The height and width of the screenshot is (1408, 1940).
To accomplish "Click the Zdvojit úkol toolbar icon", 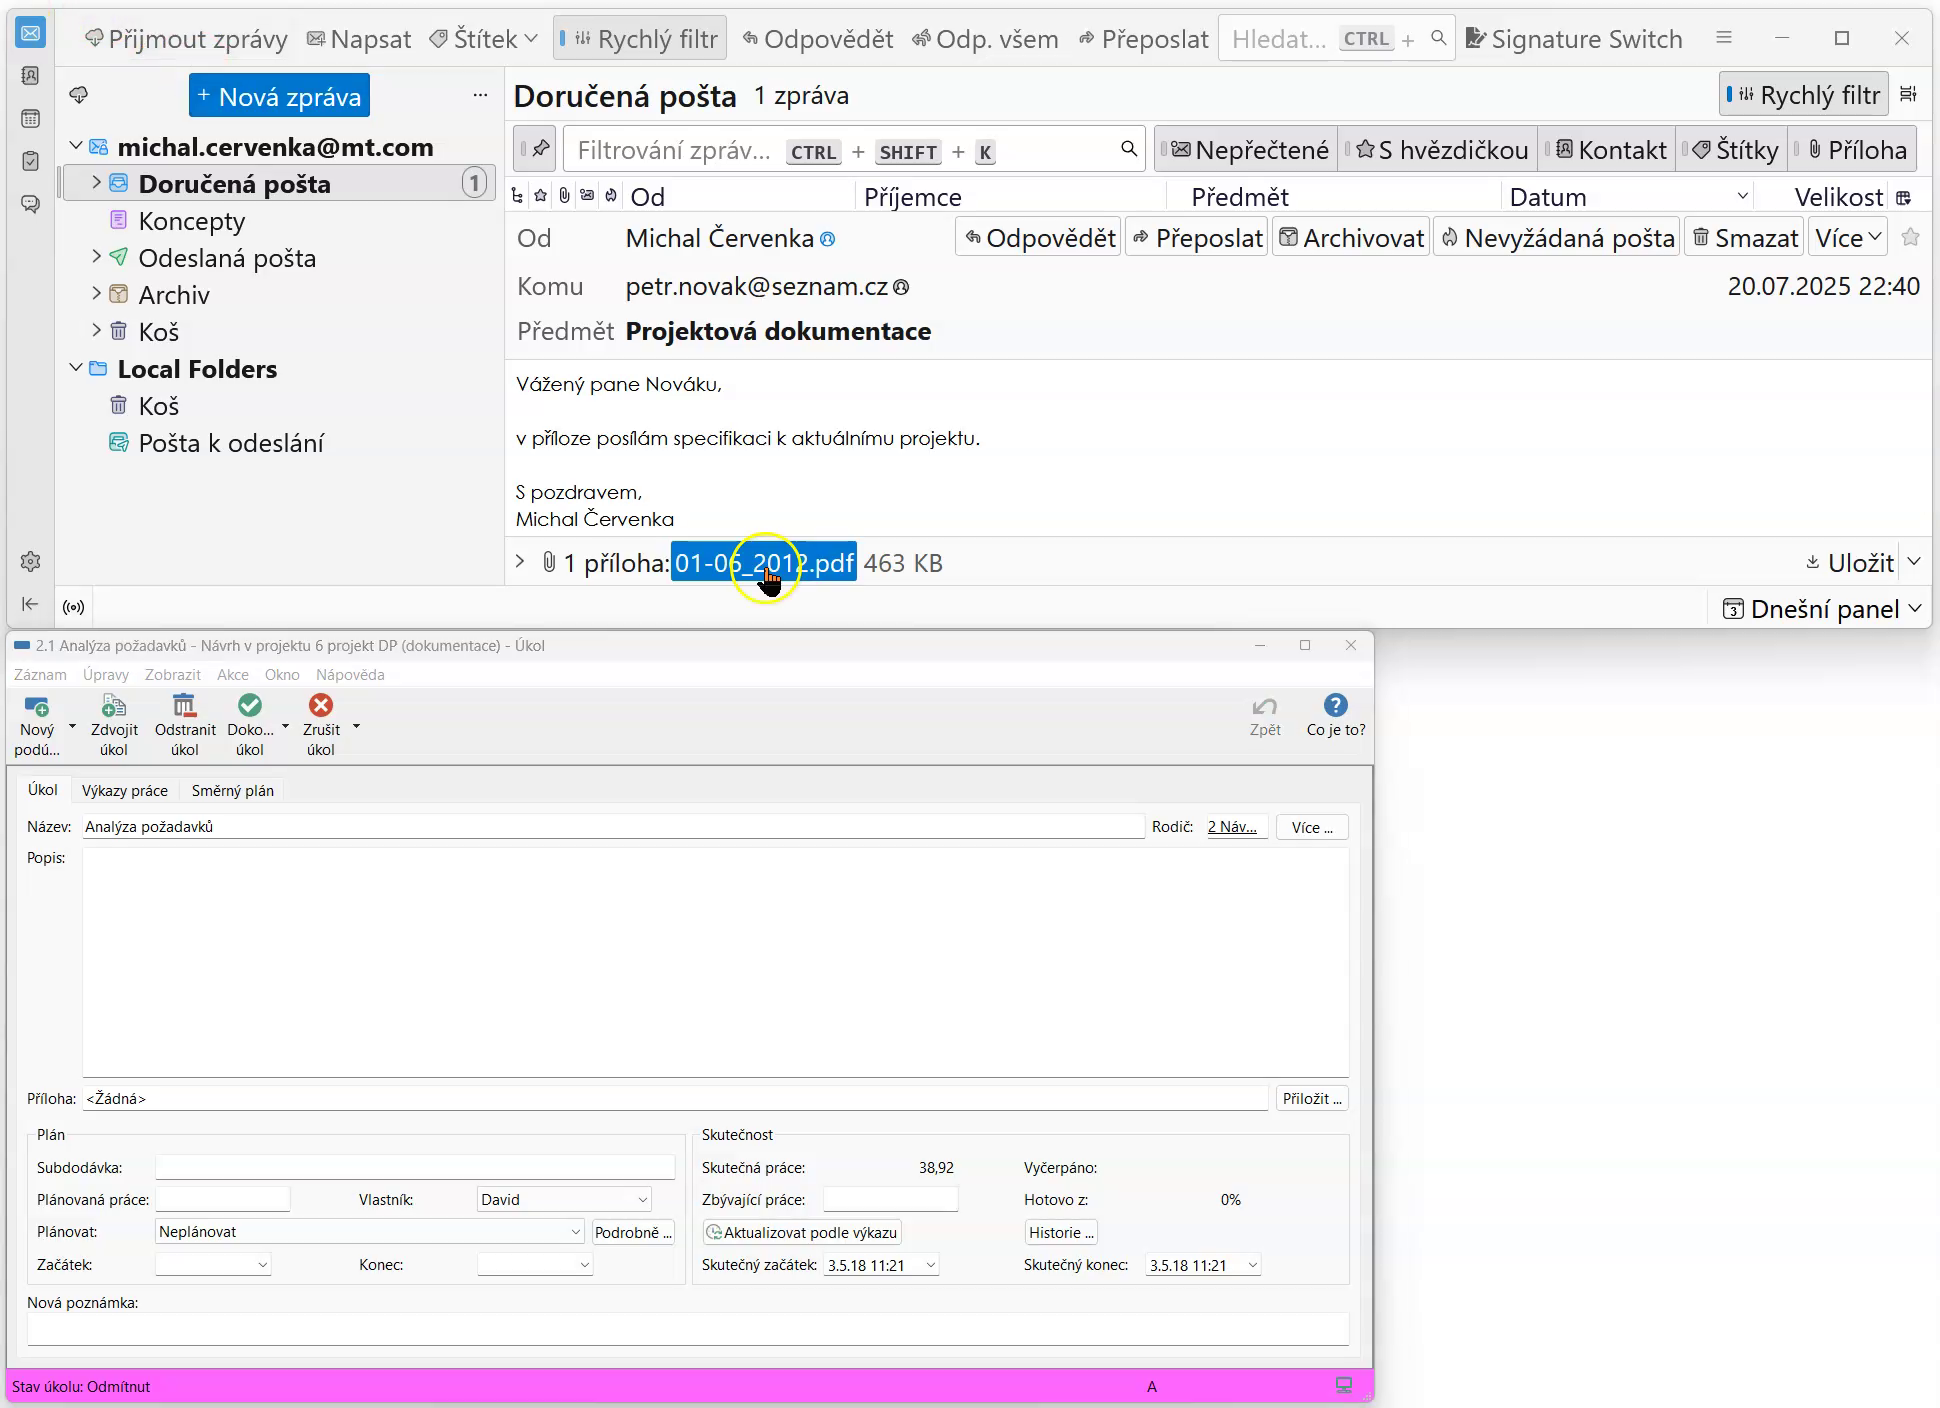I will [114, 706].
